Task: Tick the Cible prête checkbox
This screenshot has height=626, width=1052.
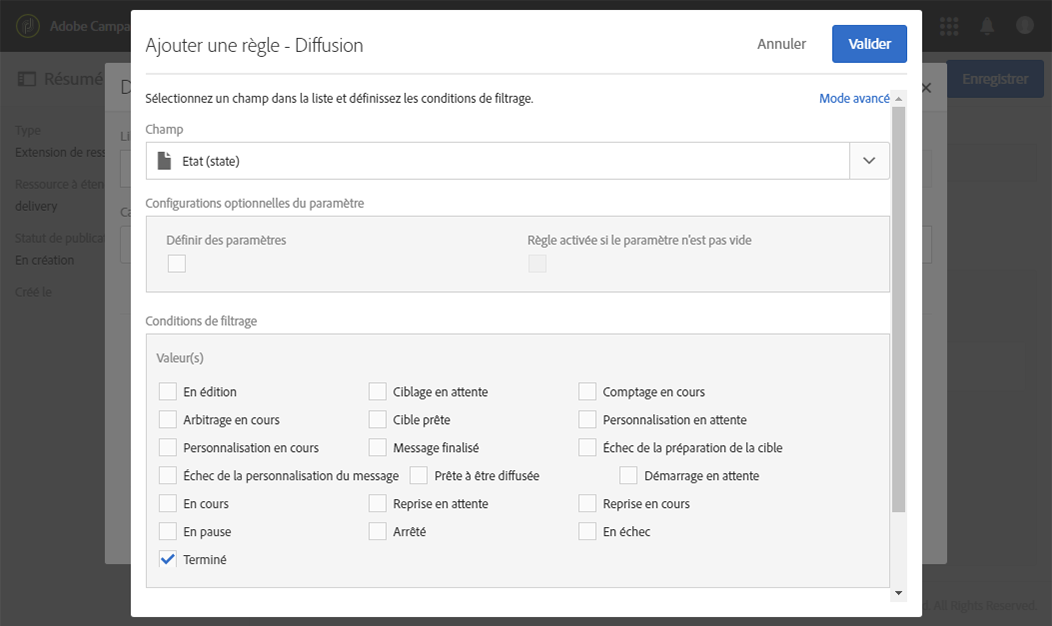Action: pos(377,420)
